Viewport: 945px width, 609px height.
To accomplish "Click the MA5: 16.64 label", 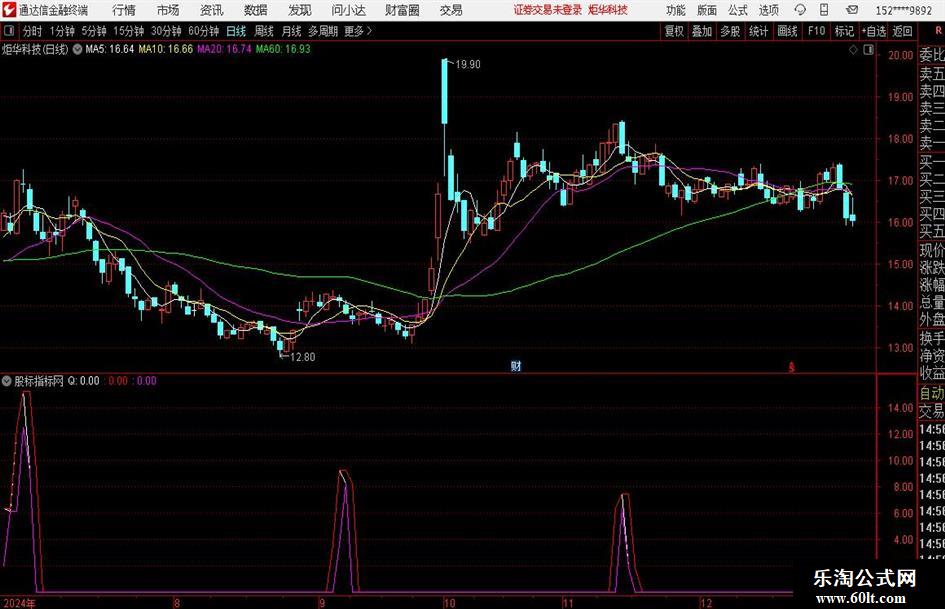I will coord(110,49).
